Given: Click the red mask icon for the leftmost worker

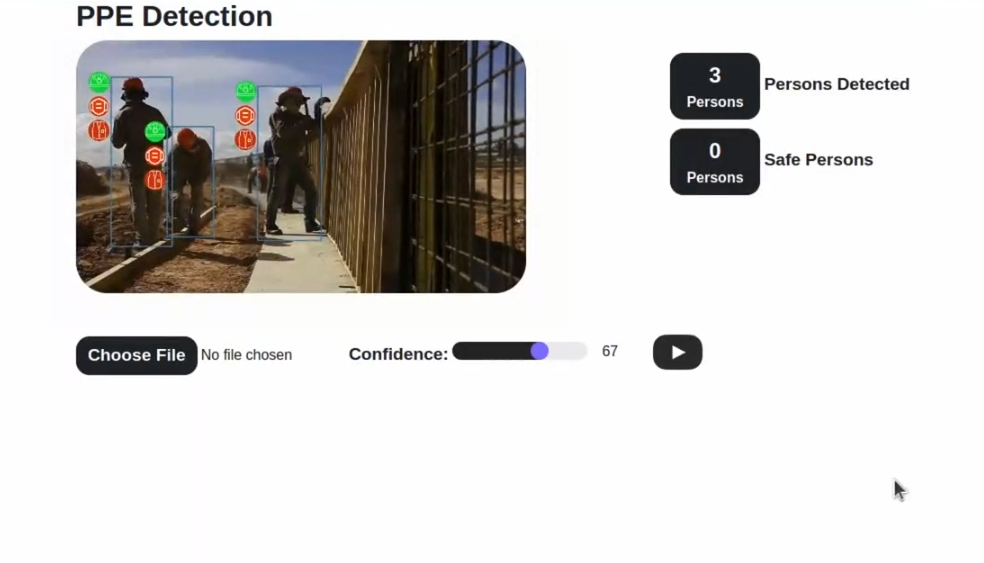Looking at the screenshot, I should 99,107.
